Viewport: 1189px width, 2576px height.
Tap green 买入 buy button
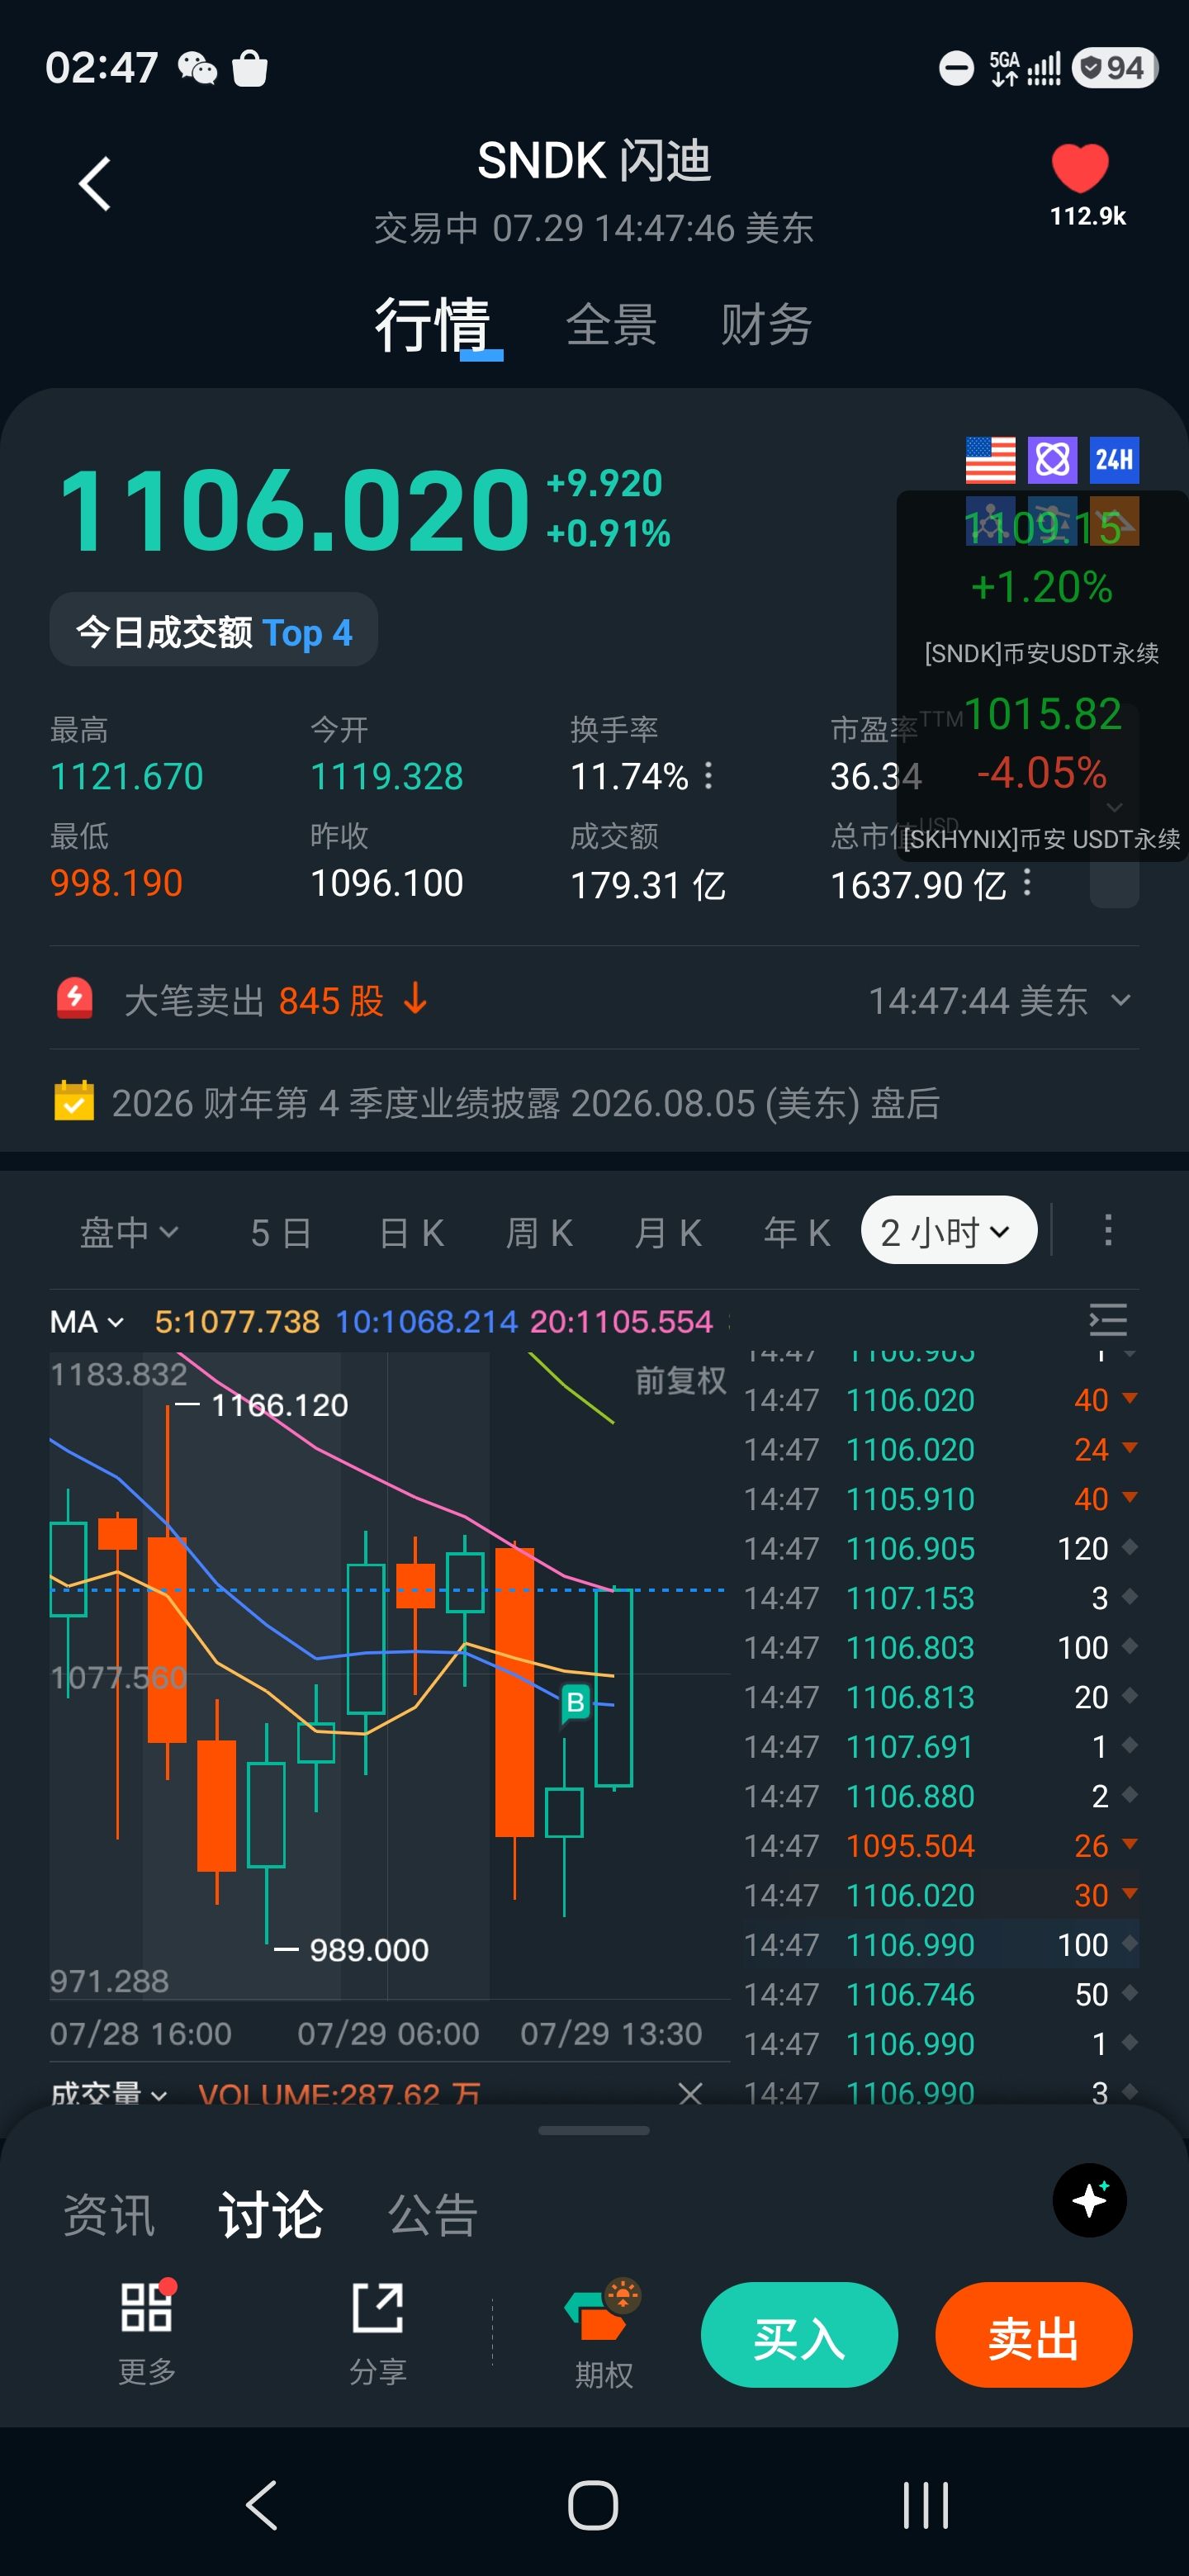[799, 2334]
